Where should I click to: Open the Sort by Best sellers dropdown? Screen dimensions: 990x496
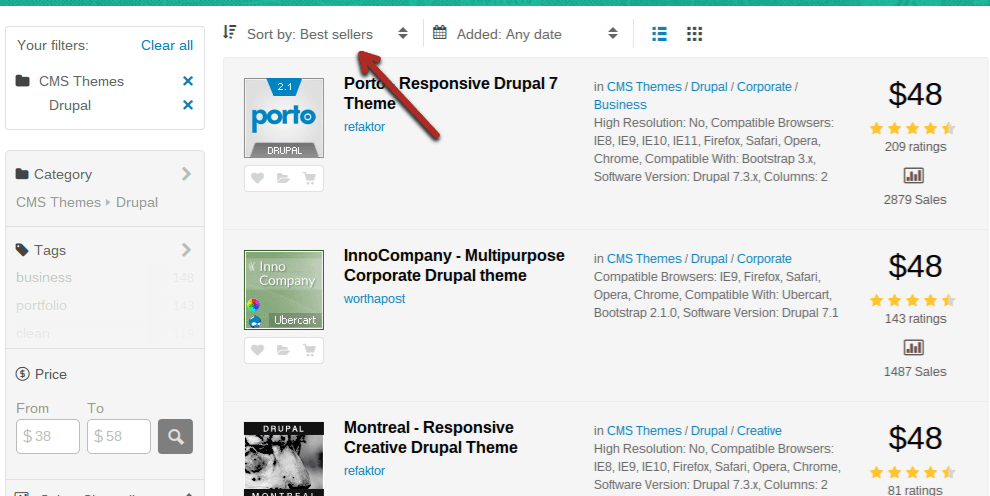[316, 34]
